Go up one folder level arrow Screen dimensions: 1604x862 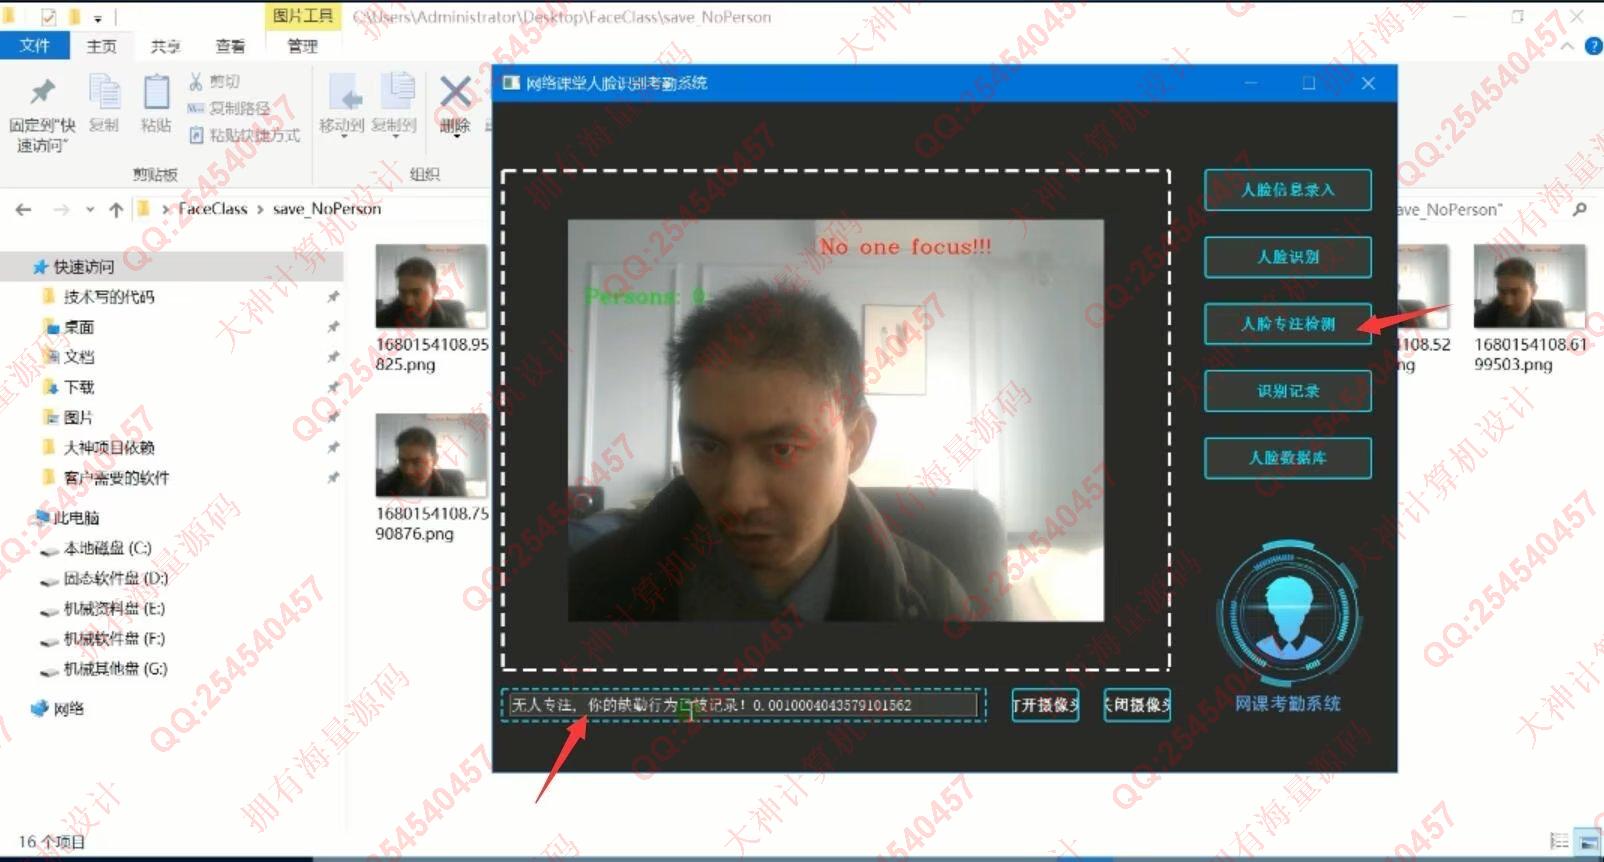116,209
